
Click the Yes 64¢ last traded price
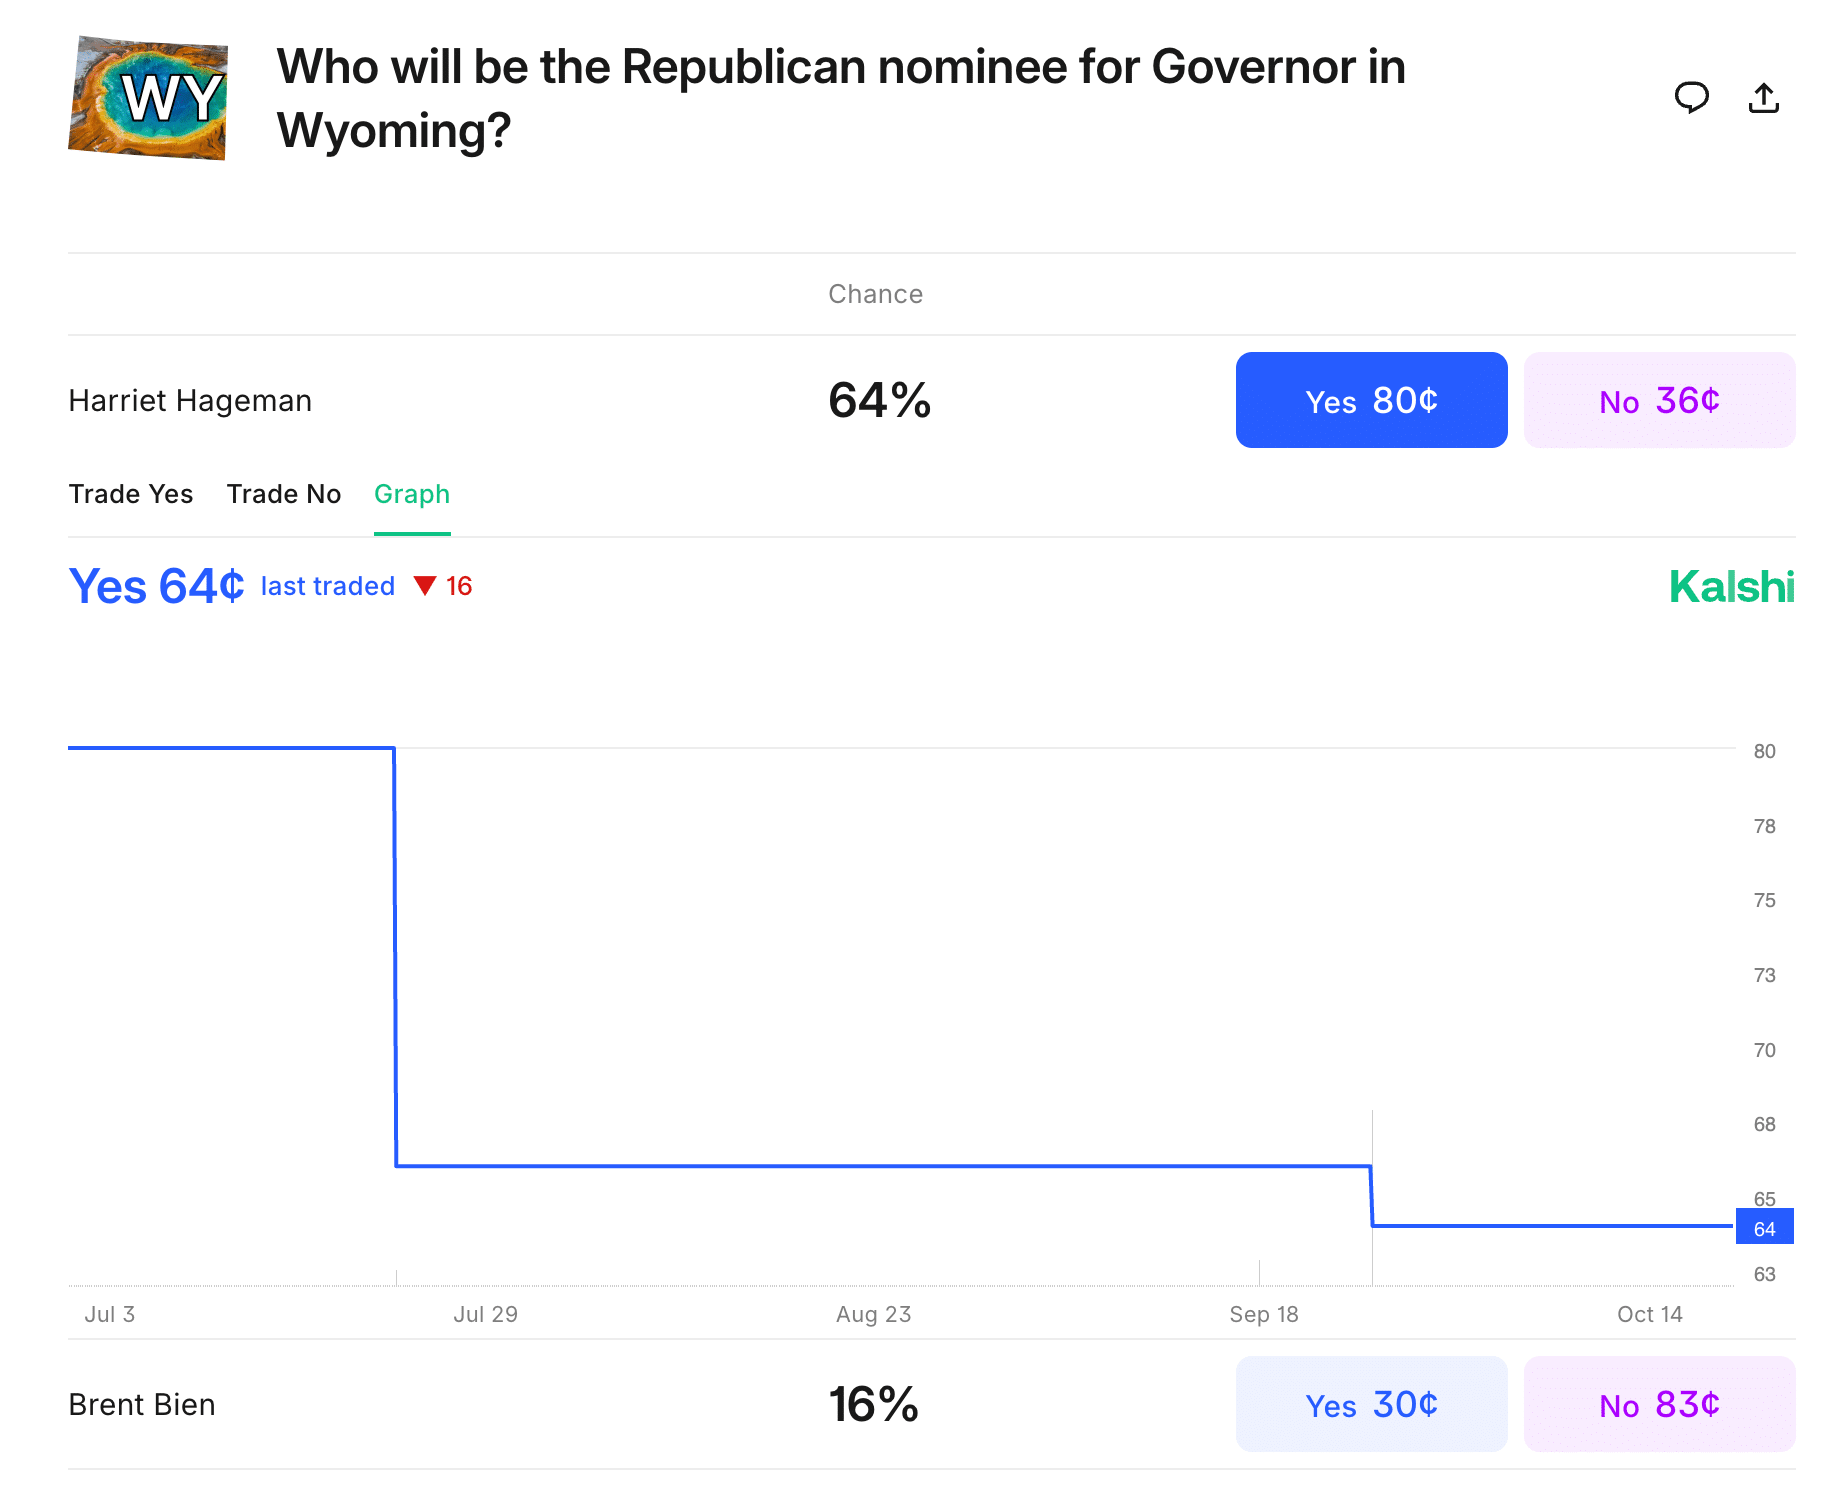pyautogui.click(x=156, y=587)
